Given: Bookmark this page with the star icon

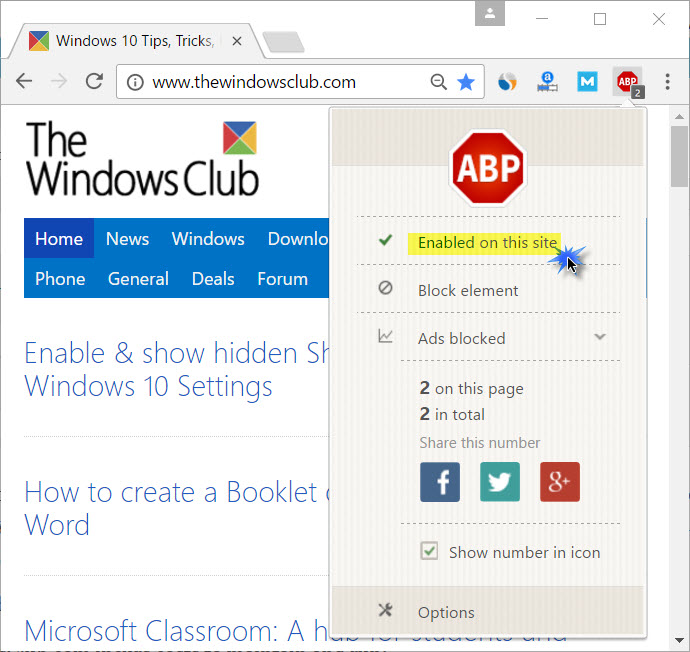Looking at the screenshot, I should 466,82.
